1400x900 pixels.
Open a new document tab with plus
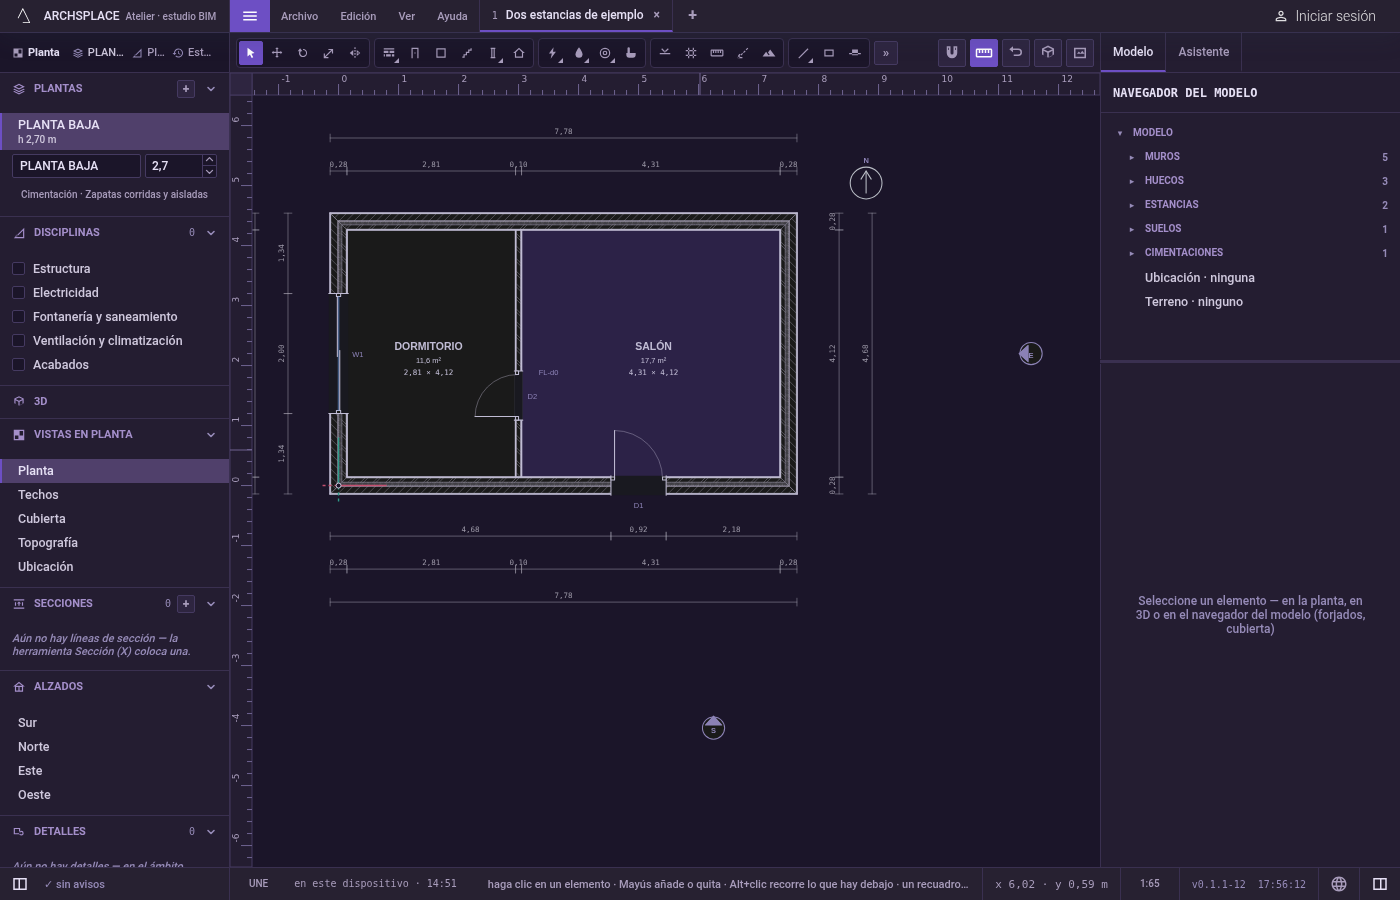[692, 15]
